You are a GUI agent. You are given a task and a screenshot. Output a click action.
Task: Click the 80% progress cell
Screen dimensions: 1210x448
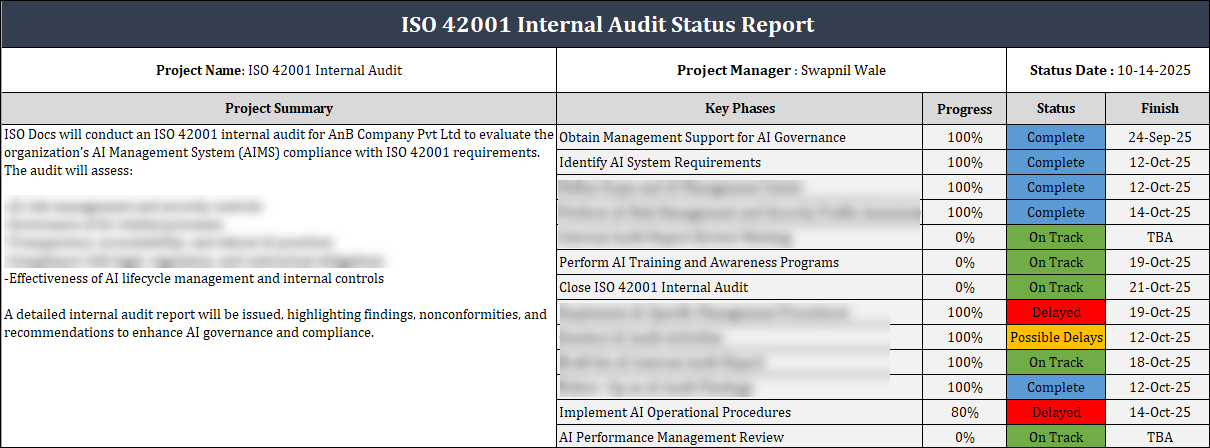pyautogui.click(x=964, y=412)
